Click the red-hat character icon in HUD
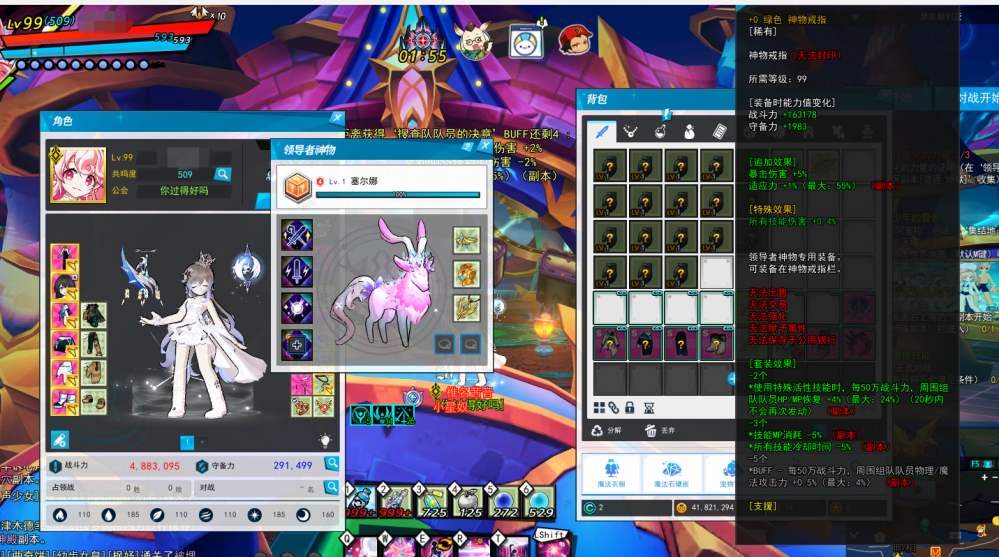999x557 pixels. (575, 40)
